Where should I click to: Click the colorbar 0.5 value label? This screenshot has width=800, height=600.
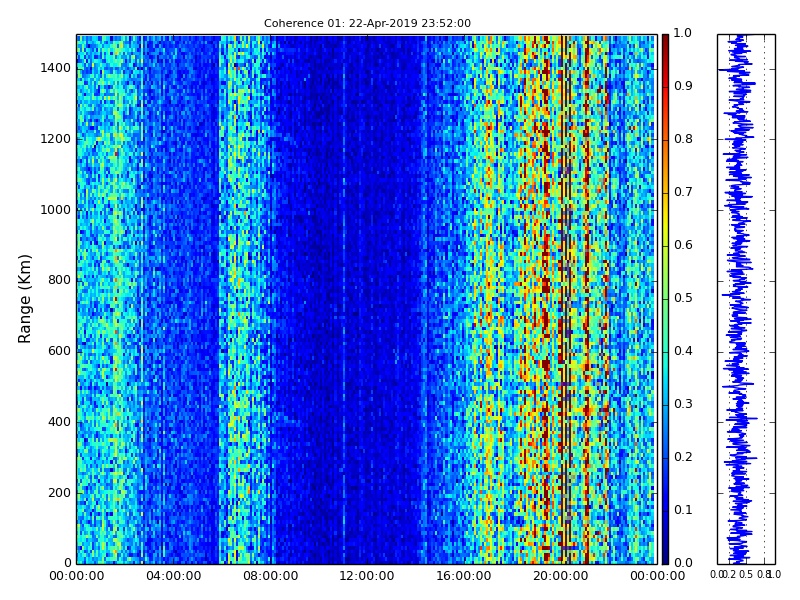tap(683, 298)
